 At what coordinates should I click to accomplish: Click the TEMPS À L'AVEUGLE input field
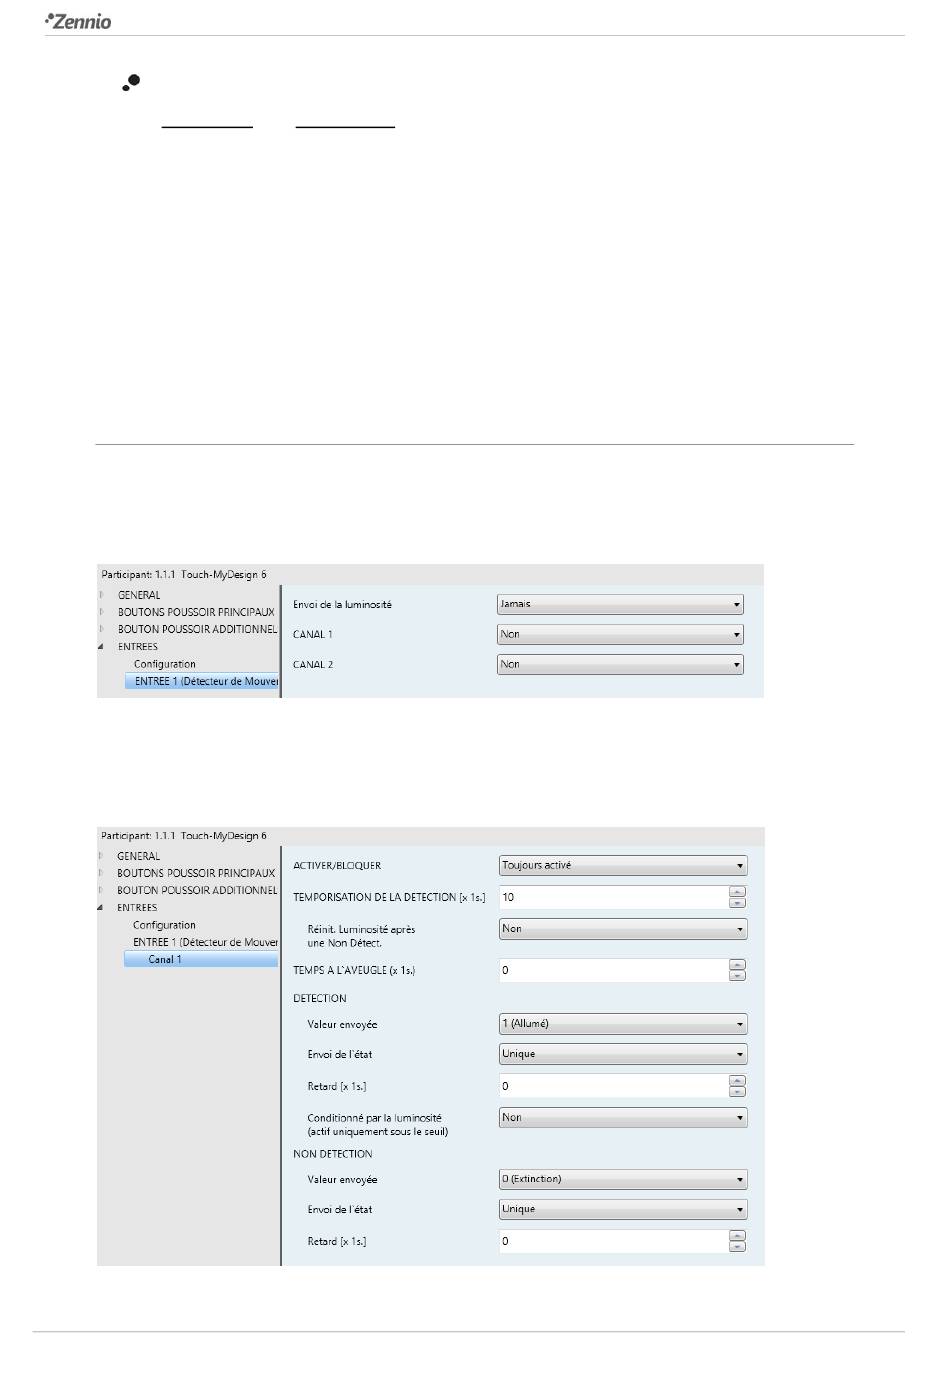[613, 970]
